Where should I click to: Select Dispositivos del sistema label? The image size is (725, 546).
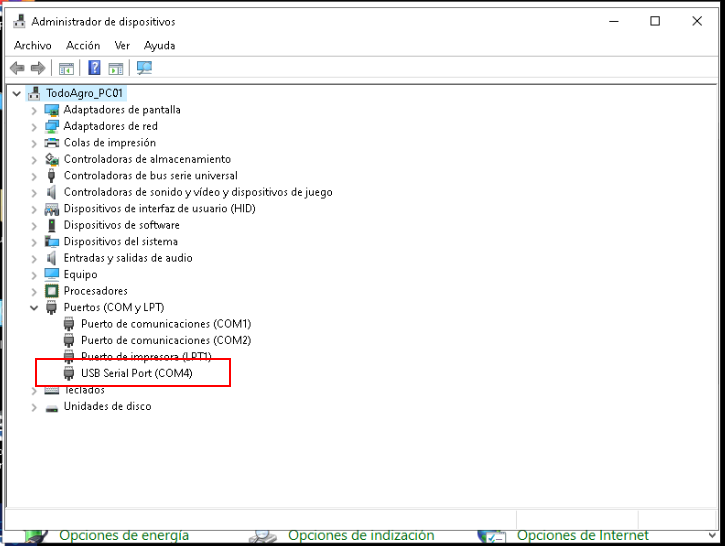click(121, 241)
